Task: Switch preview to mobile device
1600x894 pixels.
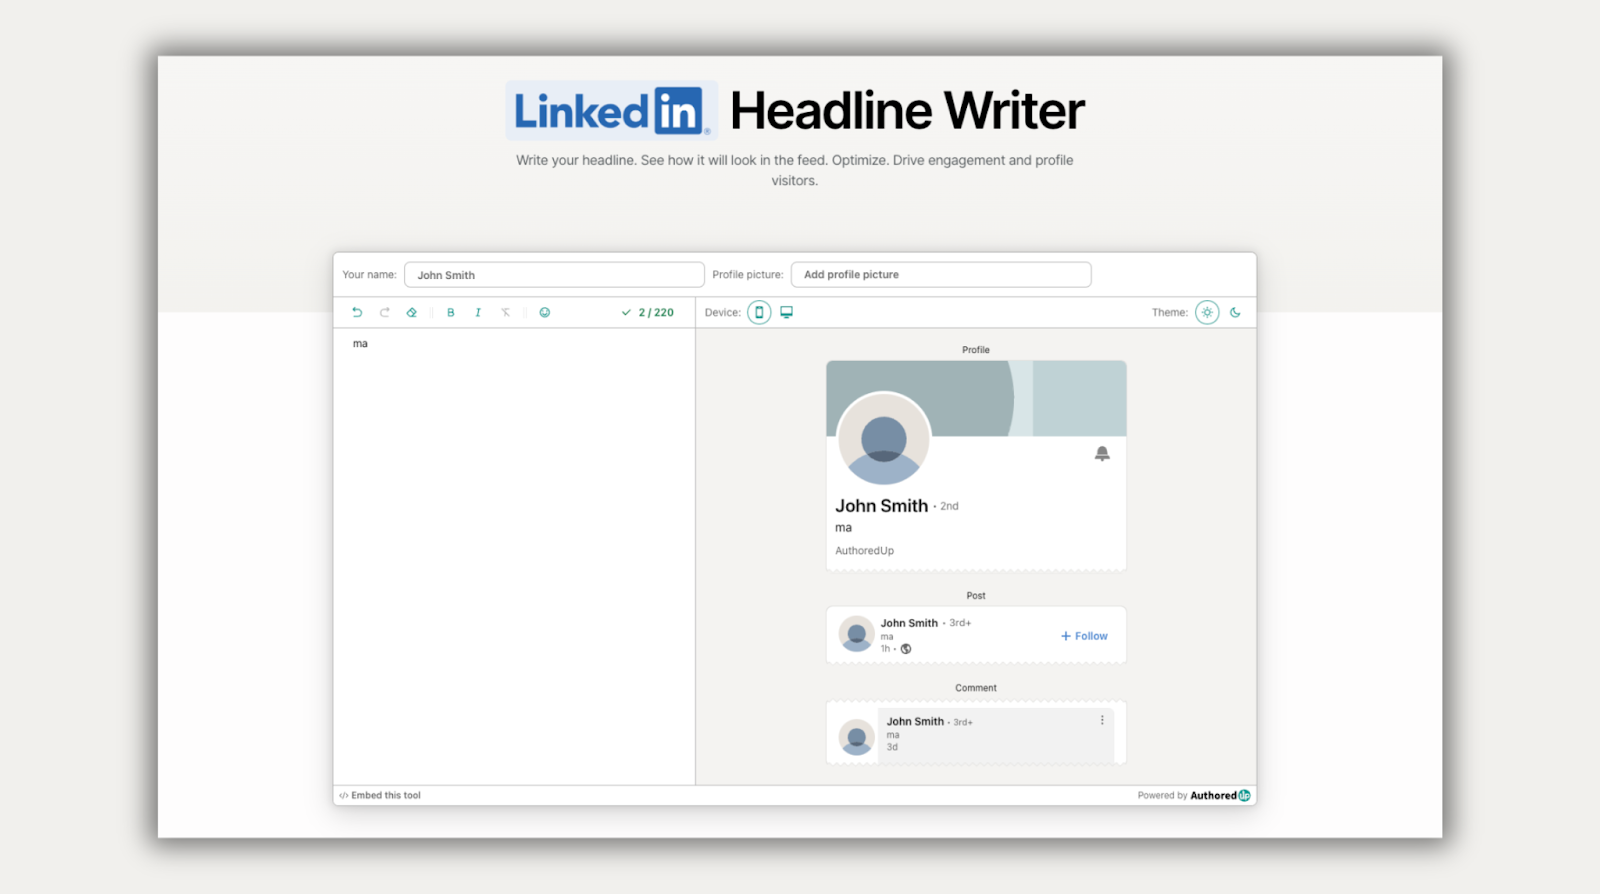Action: coord(759,312)
